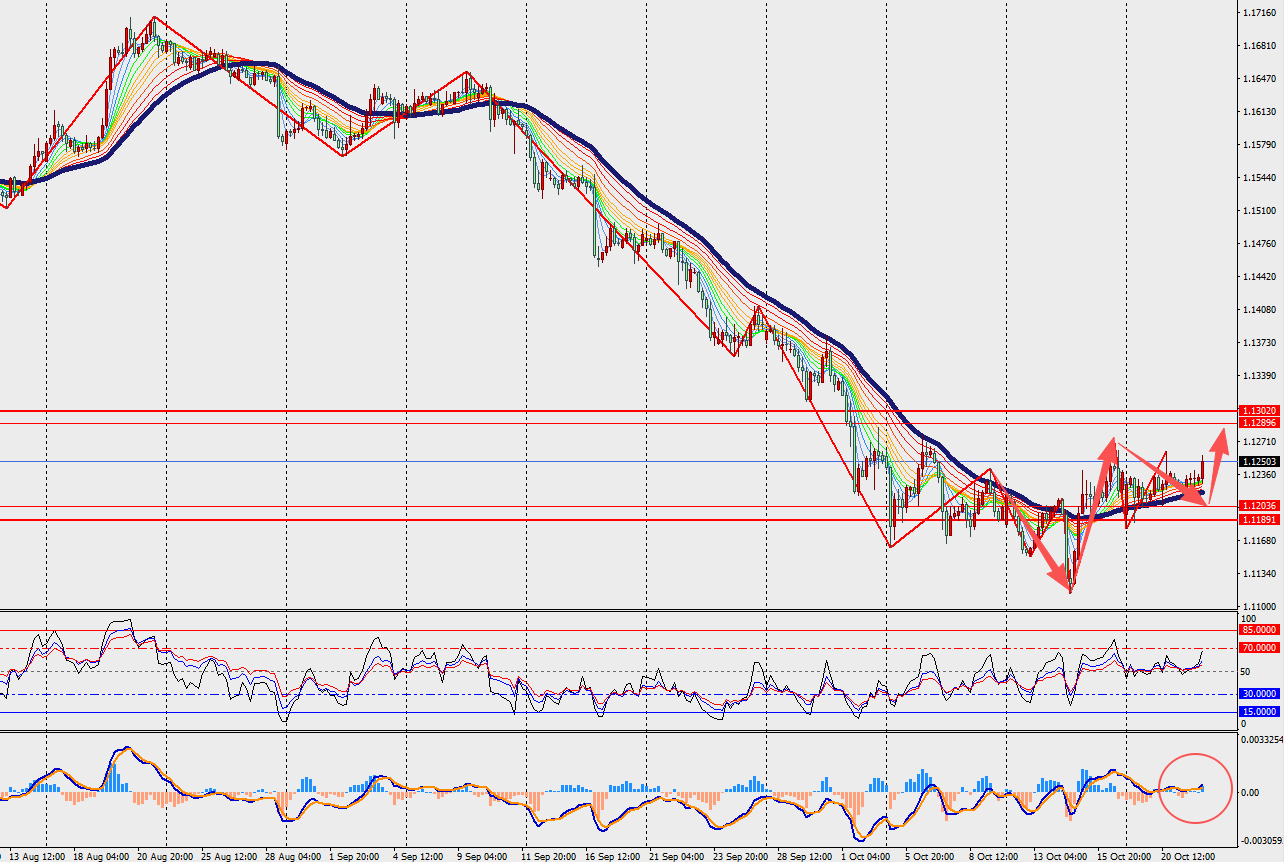Viewport: 1285px width, 862px height.
Task: Click the 1.12036 red price label
Action: (x=1258, y=507)
